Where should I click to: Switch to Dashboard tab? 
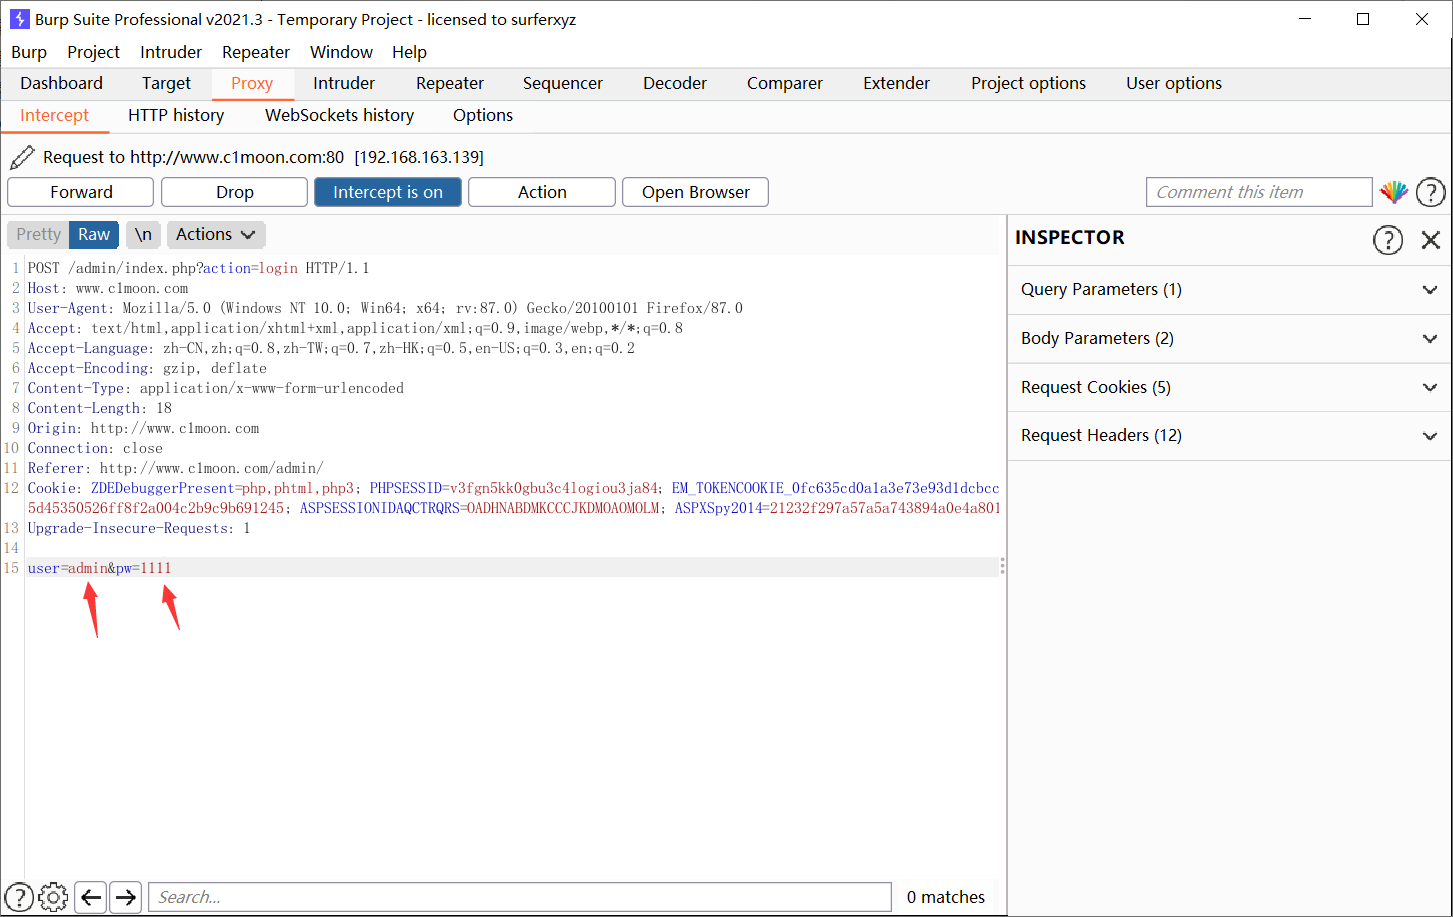coord(61,83)
